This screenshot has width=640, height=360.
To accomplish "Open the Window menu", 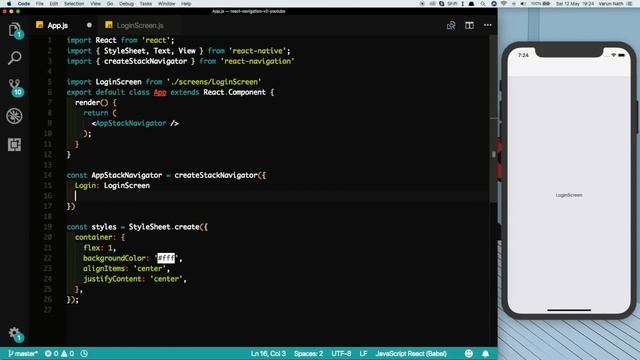I will 167,4.
